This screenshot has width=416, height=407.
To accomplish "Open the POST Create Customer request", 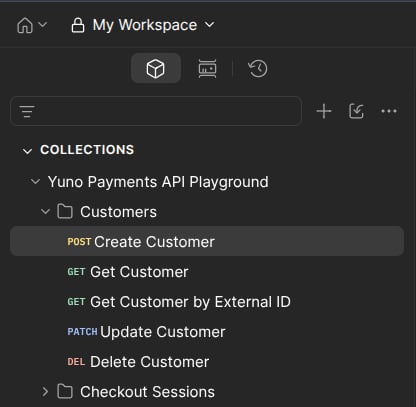I will click(x=207, y=241).
